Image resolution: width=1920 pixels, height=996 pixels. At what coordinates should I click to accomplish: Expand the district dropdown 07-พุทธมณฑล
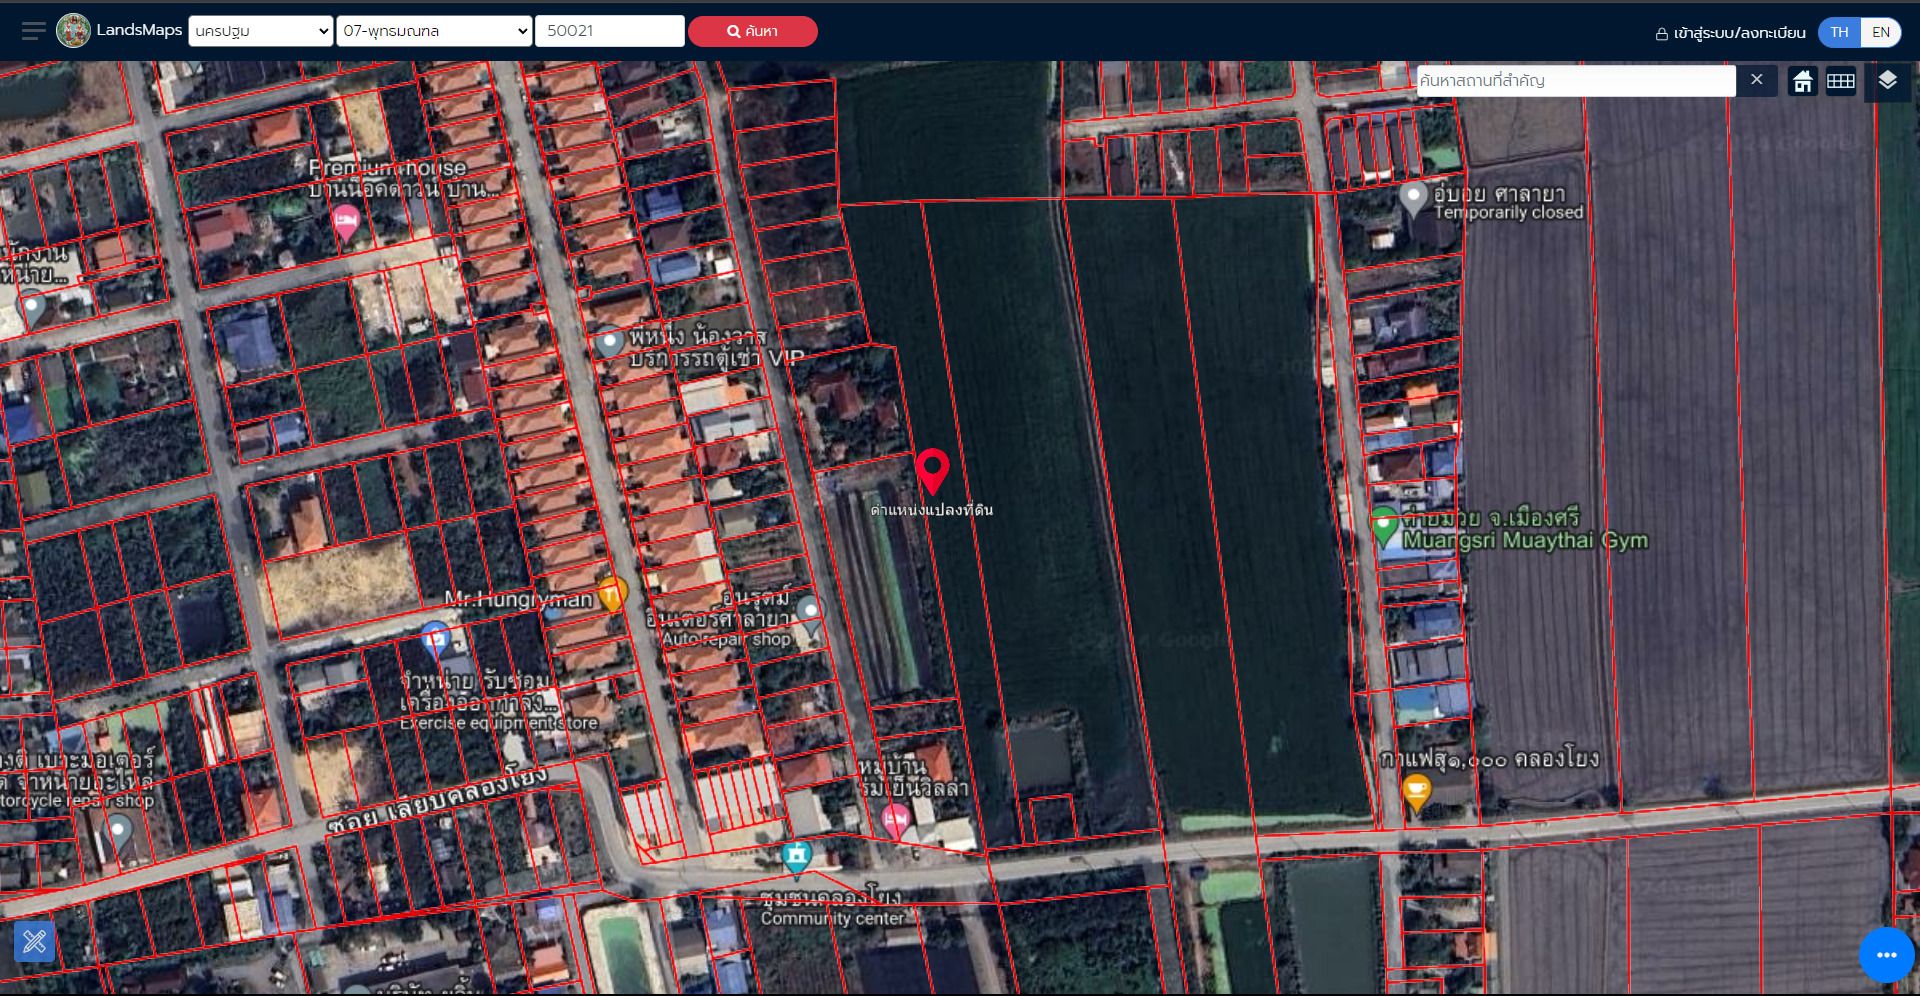(x=434, y=31)
